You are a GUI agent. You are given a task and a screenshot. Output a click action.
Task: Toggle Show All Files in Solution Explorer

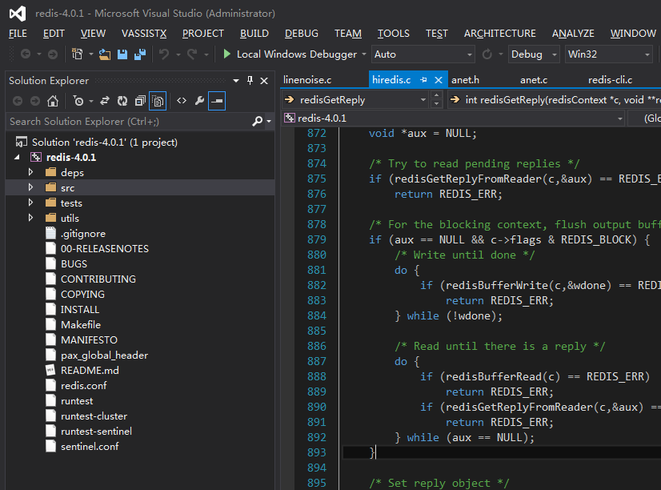158,101
